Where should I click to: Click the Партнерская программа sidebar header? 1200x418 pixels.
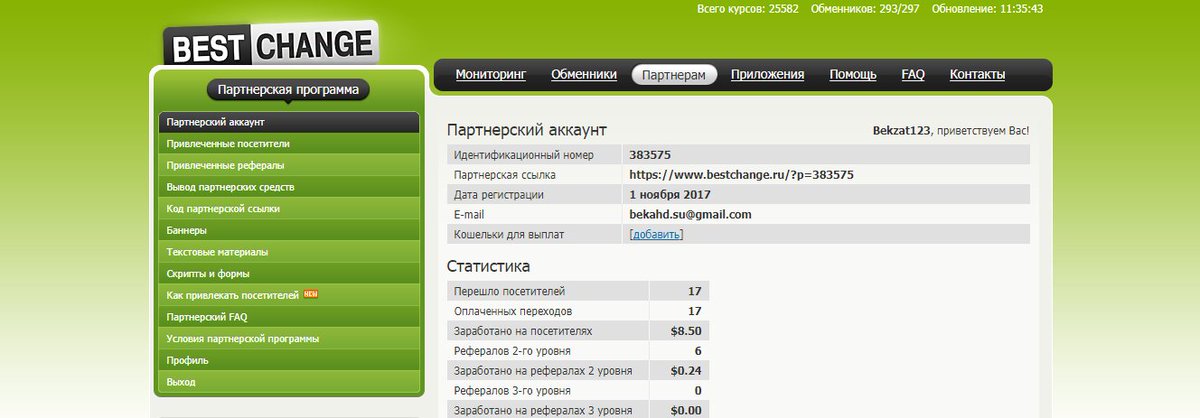(x=288, y=90)
